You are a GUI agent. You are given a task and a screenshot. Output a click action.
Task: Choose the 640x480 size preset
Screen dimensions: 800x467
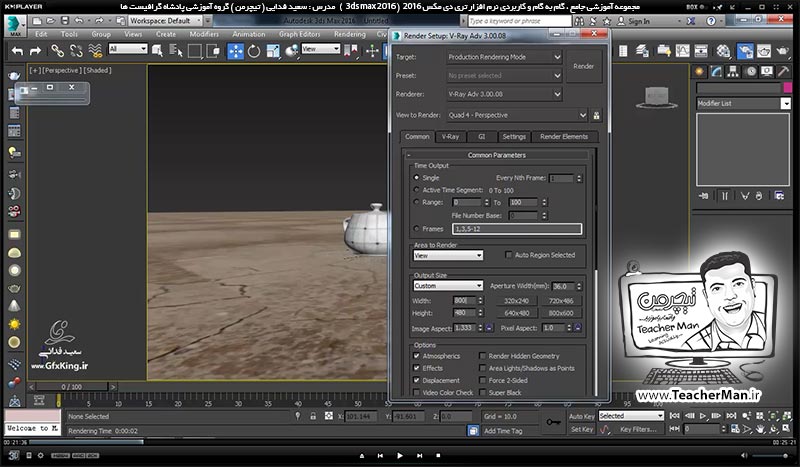pyautogui.click(x=516, y=313)
